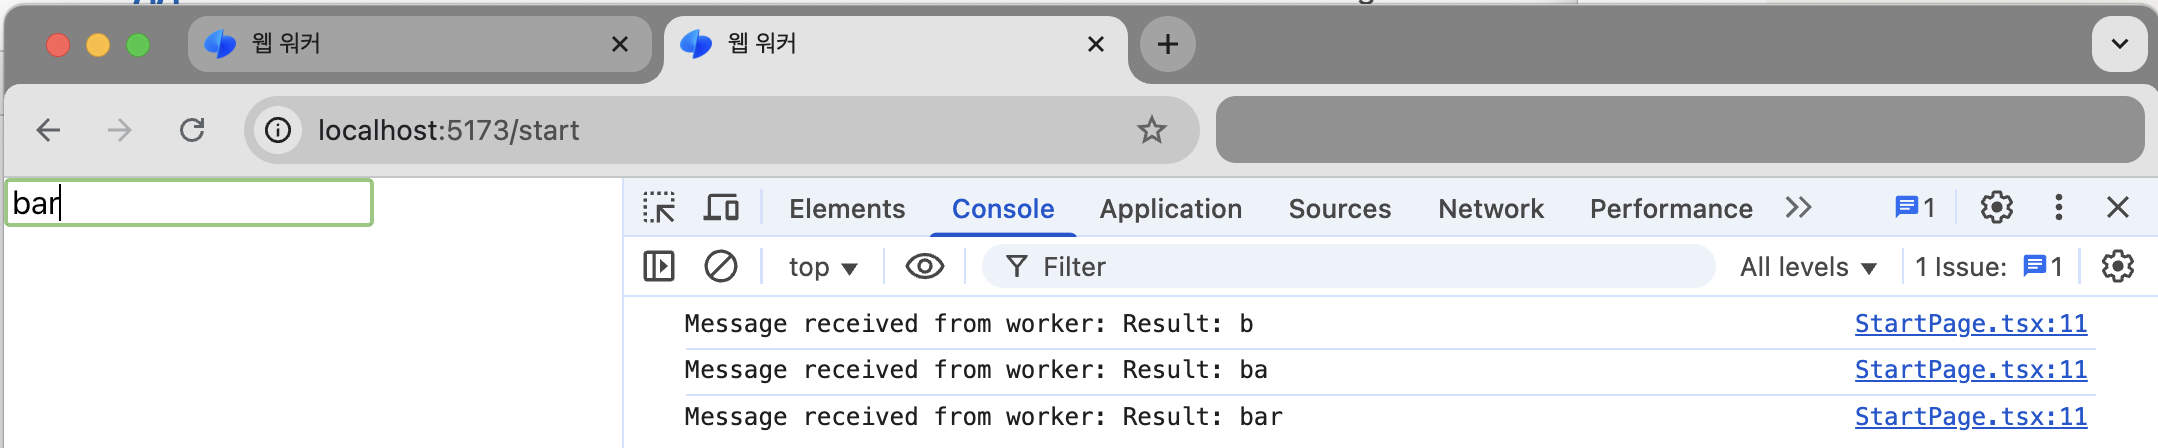Open StartPage.tsx:11 link for the 'bar' message
Image resolution: width=2158 pixels, height=448 pixels.
tap(1970, 416)
